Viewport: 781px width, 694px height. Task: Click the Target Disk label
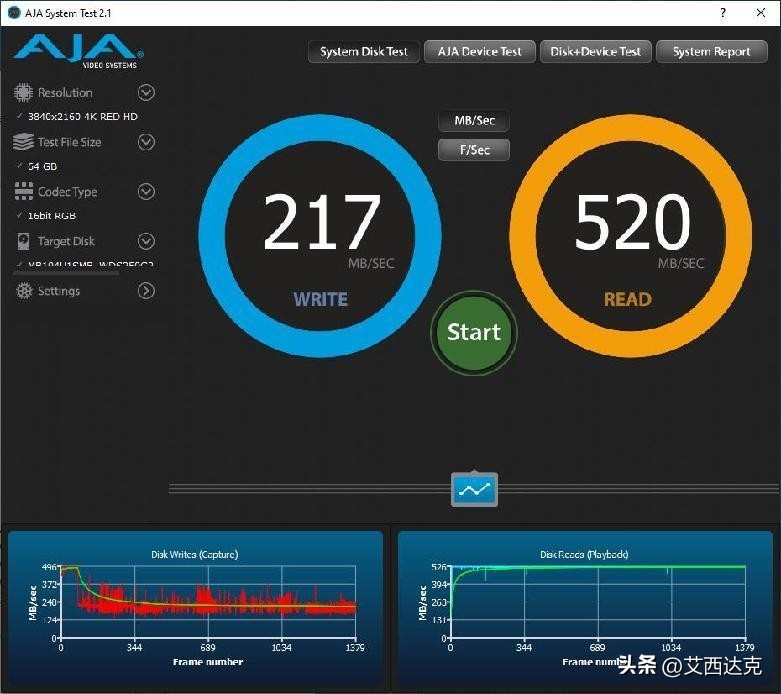(x=66, y=241)
